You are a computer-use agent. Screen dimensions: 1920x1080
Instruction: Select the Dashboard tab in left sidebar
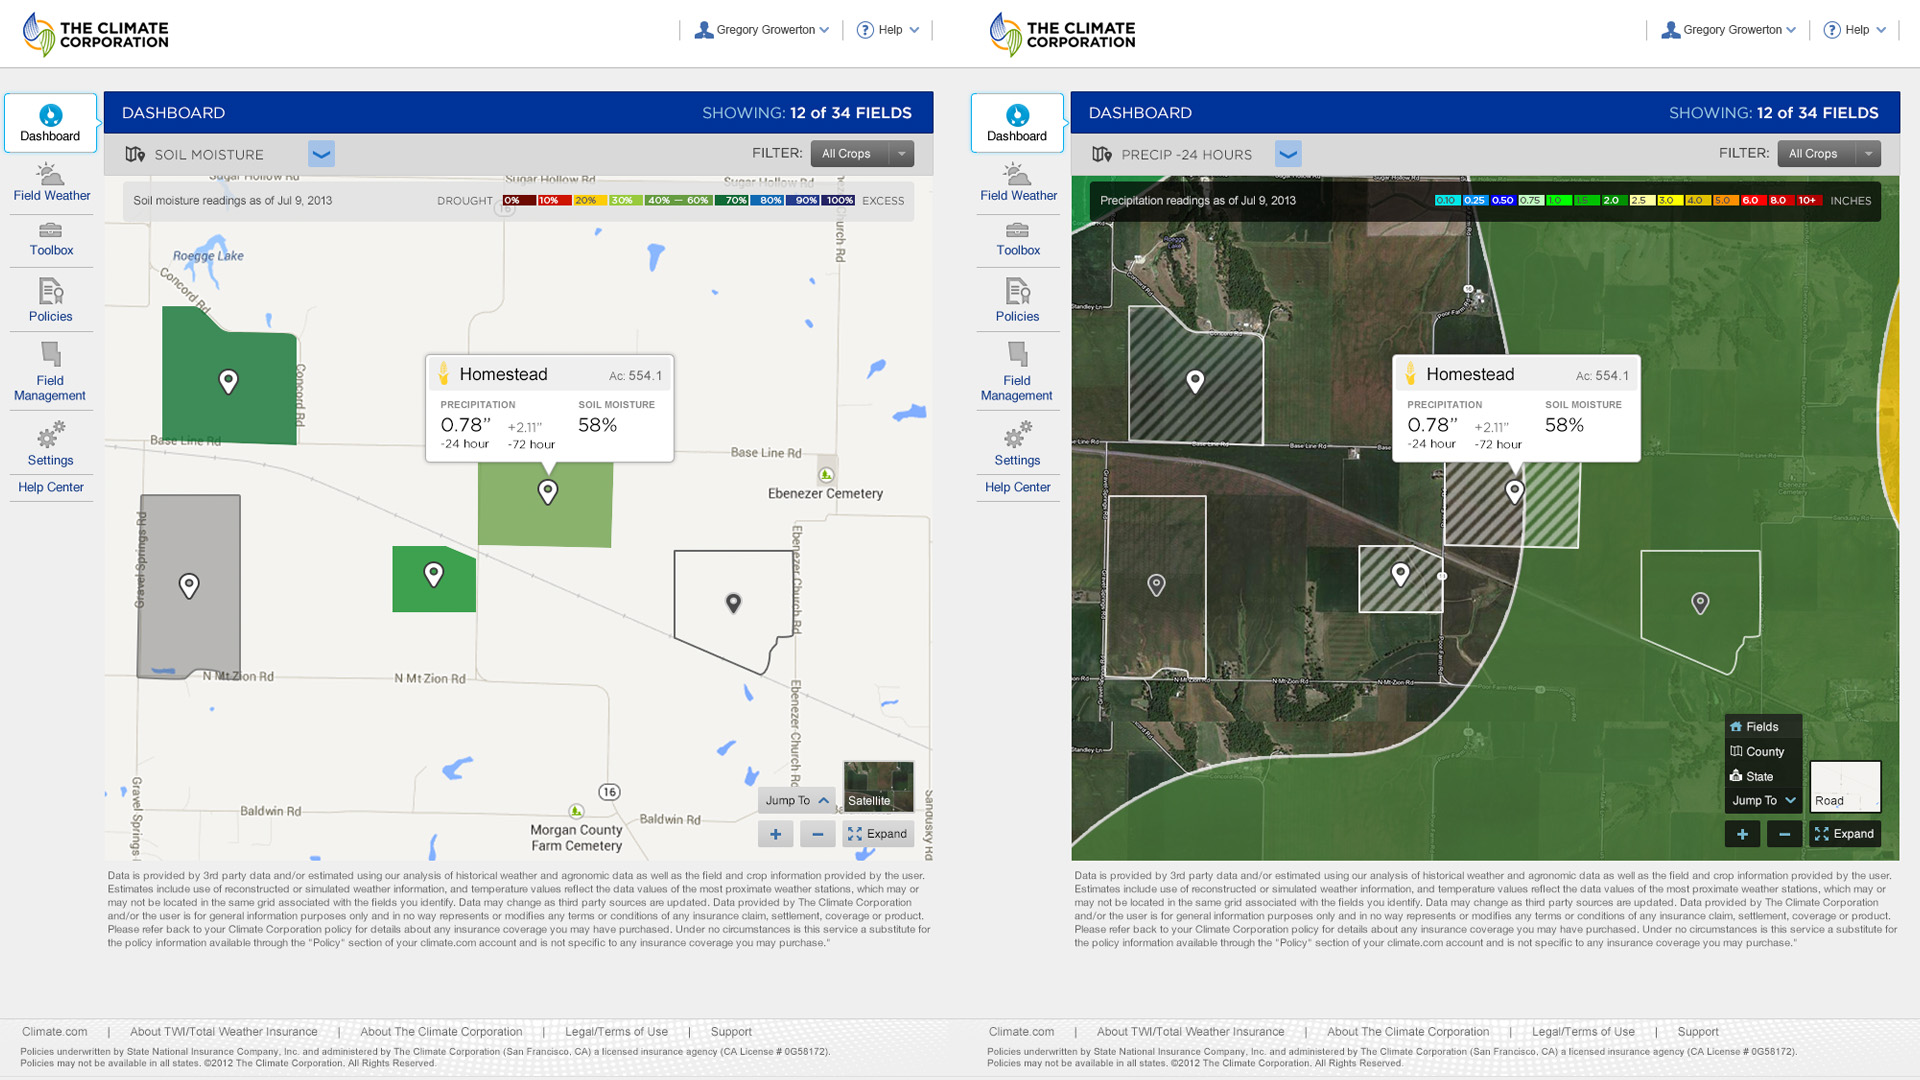coord(50,123)
